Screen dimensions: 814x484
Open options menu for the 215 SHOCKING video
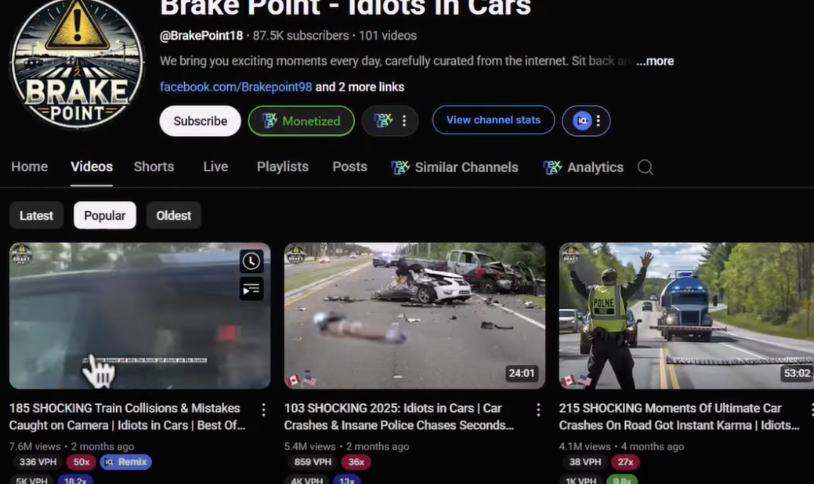pos(808,410)
